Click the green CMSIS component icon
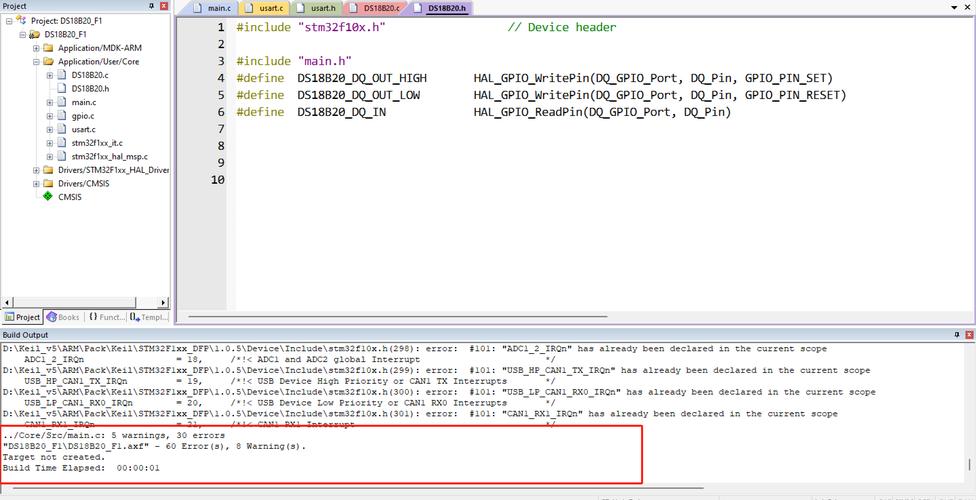Viewport: 976px width, 500px height. (x=48, y=197)
